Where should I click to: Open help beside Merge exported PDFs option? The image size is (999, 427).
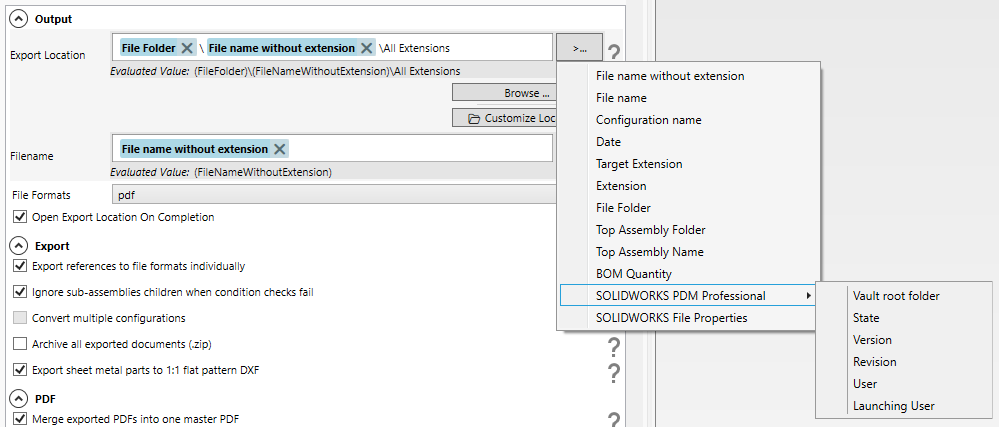tap(614, 419)
